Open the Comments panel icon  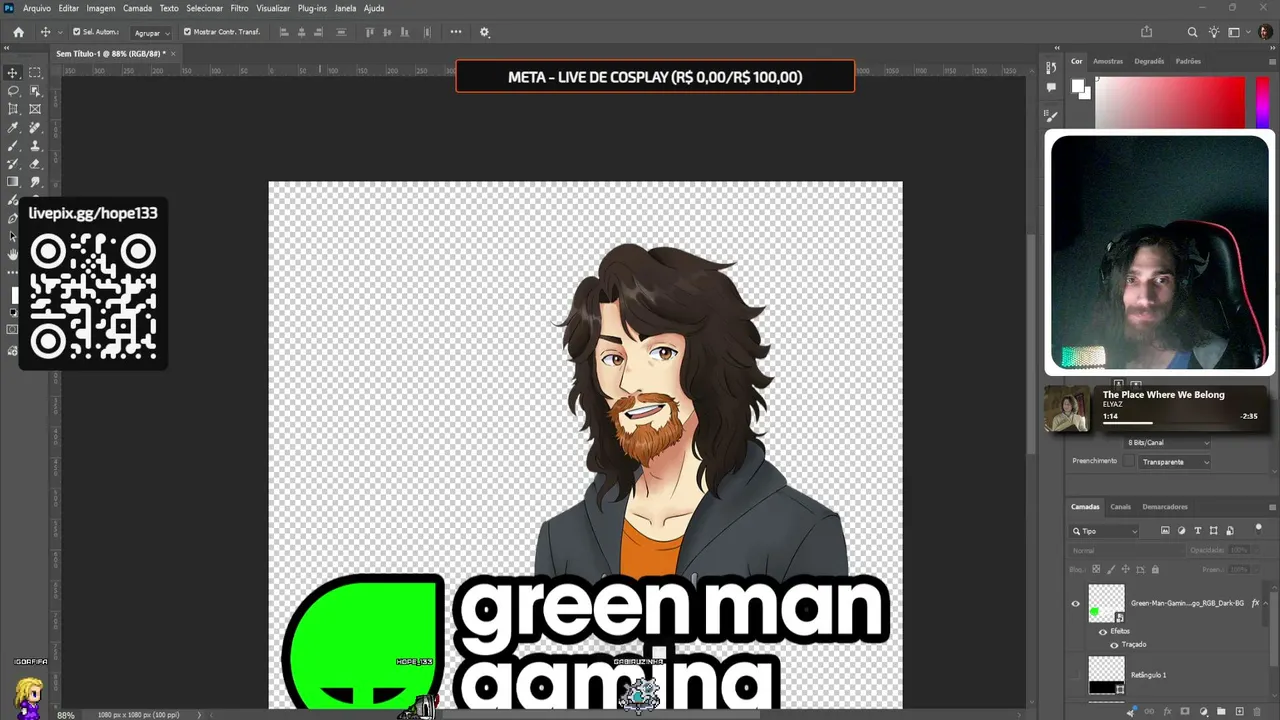[1051, 87]
